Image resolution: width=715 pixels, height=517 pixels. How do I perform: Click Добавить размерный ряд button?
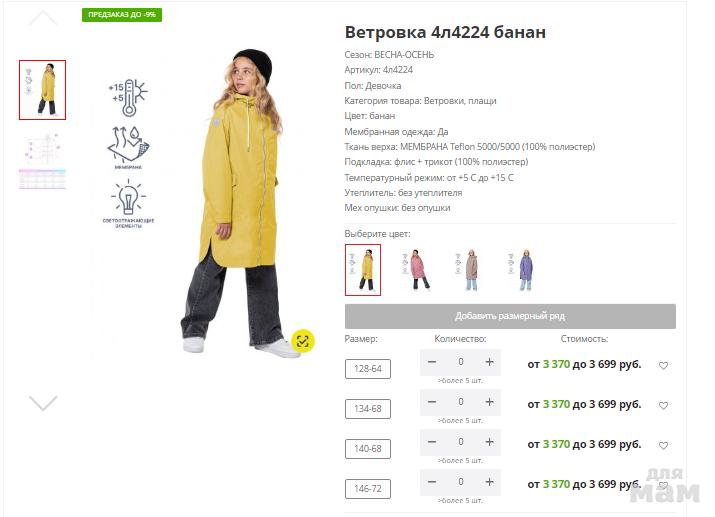pyautogui.click(x=510, y=316)
